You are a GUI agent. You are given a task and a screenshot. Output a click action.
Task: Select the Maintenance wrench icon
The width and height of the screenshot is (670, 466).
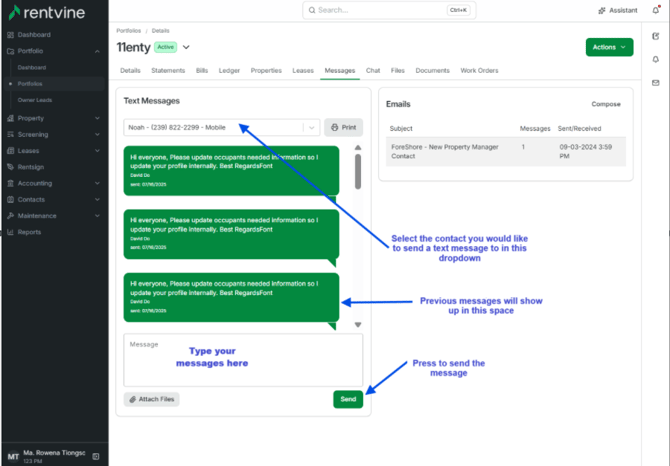[x=11, y=216]
